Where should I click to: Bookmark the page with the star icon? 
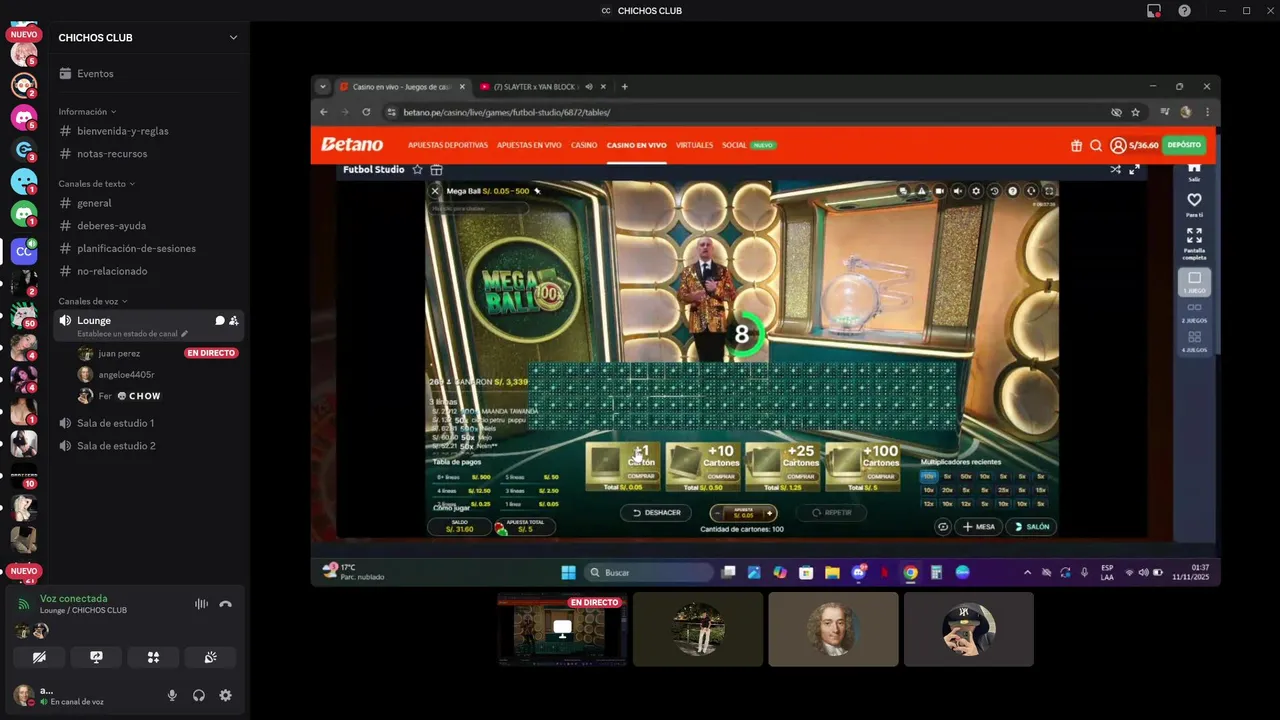(x=1135, y=112)
